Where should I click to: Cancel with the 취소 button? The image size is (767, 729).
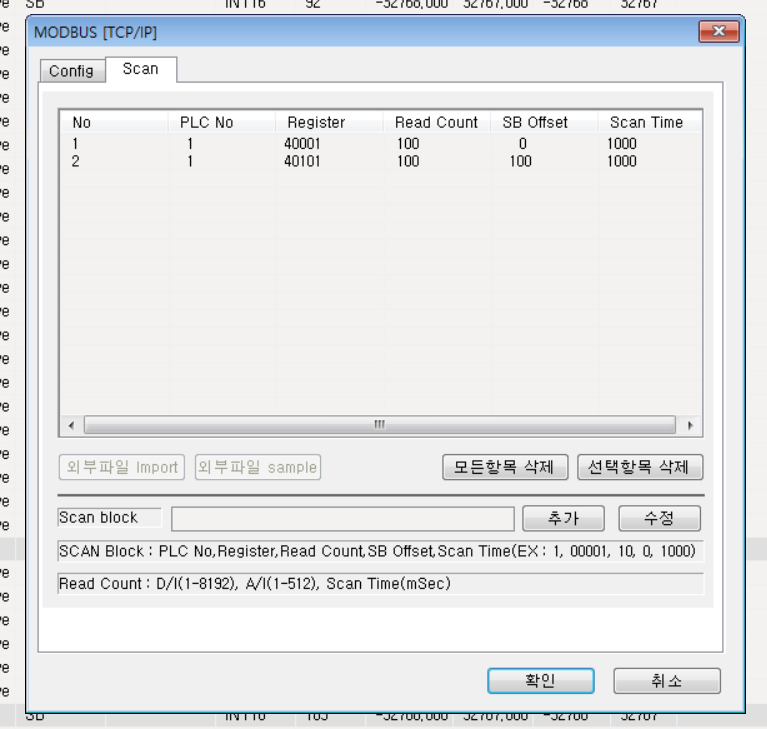tap(667, 681)
